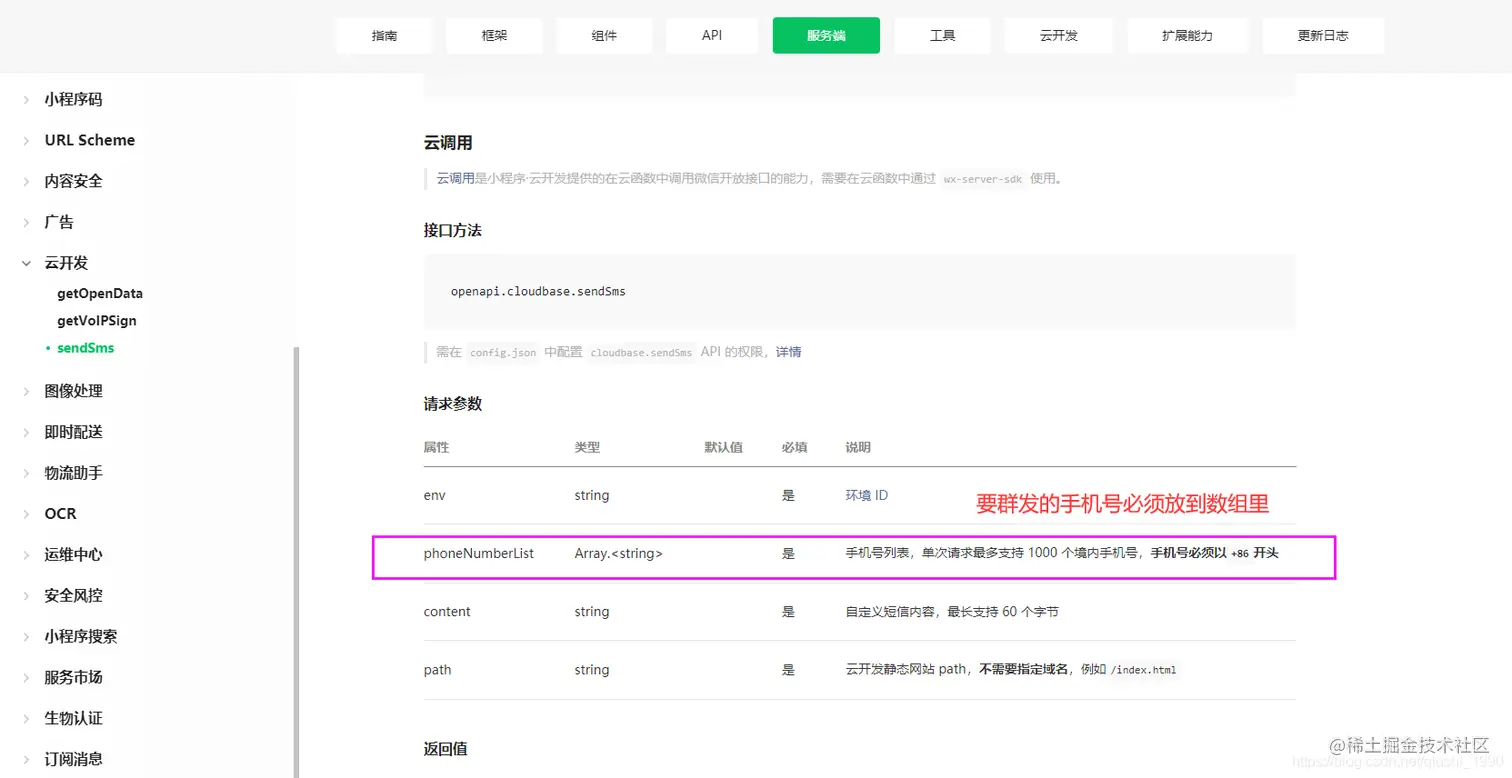Expand chevron next to 内容安全
The image size is (1512, 778).
click(26, 182)
